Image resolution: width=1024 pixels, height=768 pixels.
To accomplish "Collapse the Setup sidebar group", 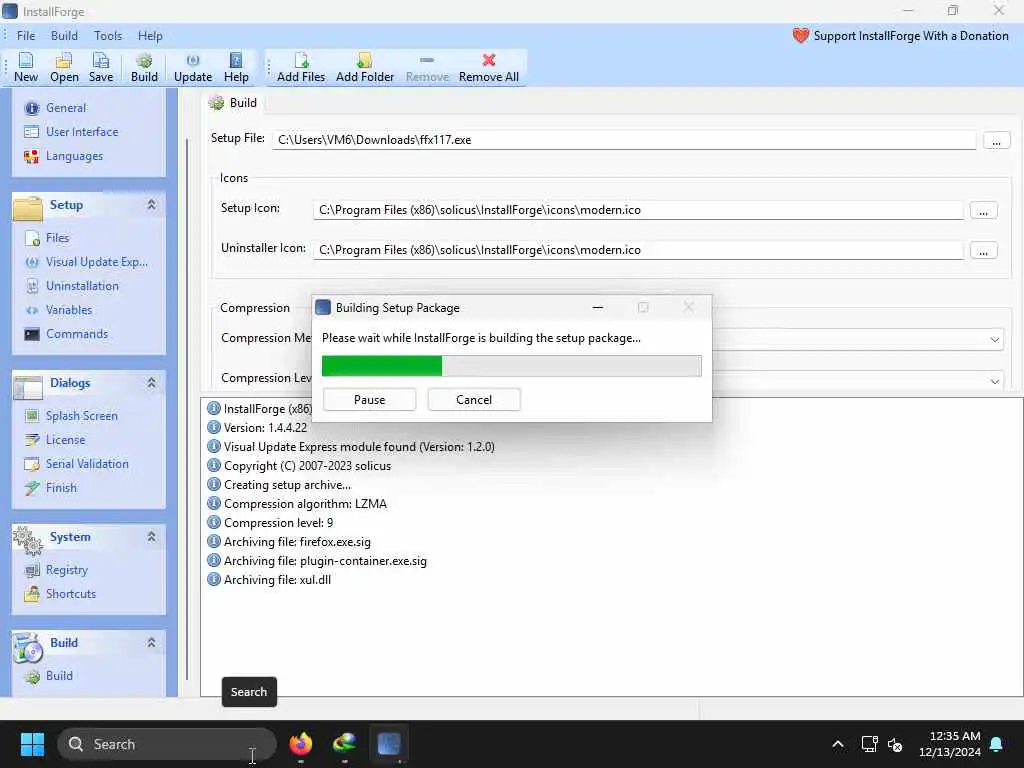I will tap(151, 205).
